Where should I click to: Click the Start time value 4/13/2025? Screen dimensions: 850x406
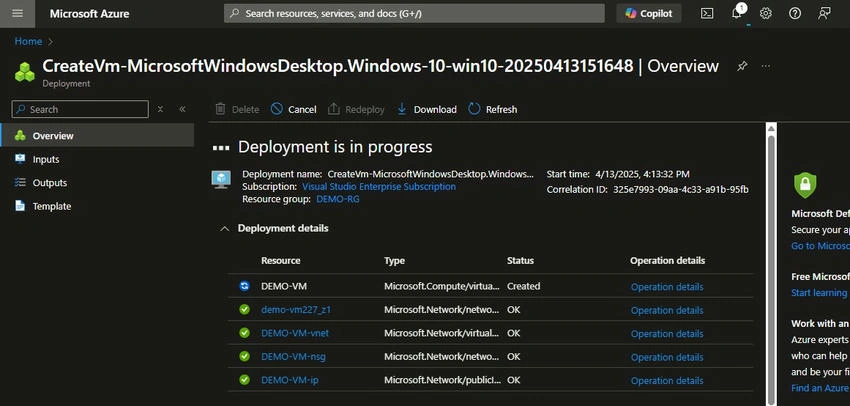(x=642, y=174)
